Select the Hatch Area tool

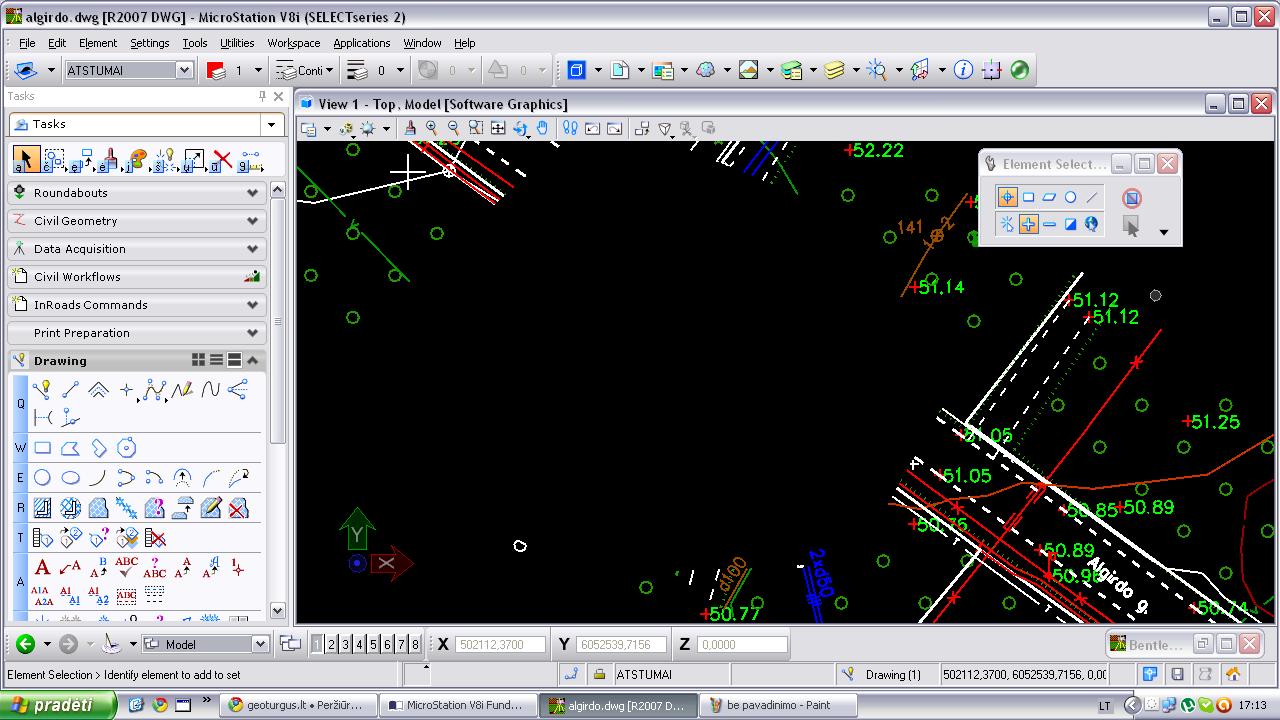(42, 508)
